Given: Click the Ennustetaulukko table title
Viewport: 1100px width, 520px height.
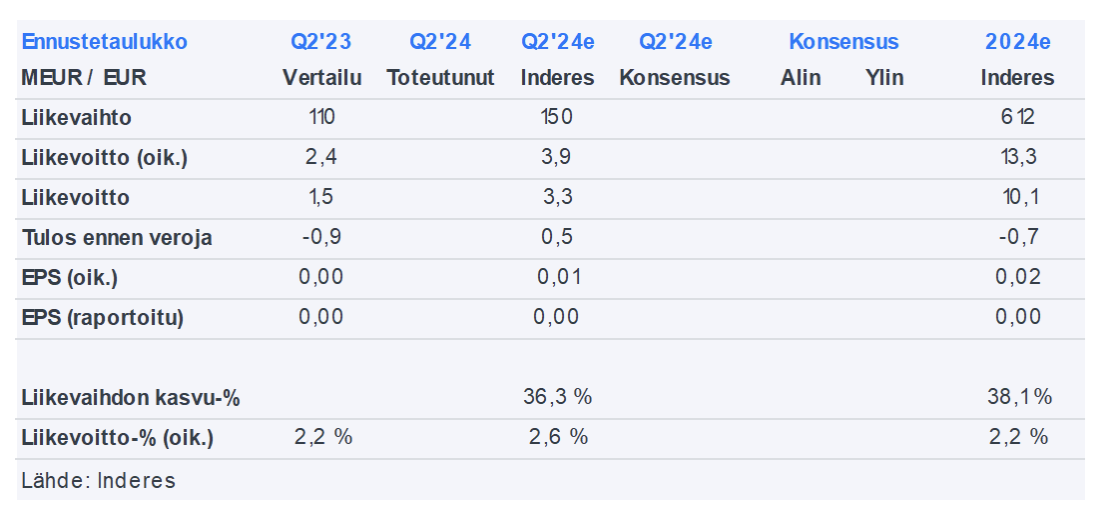Looking at the screenshot, I should (104, 42).
